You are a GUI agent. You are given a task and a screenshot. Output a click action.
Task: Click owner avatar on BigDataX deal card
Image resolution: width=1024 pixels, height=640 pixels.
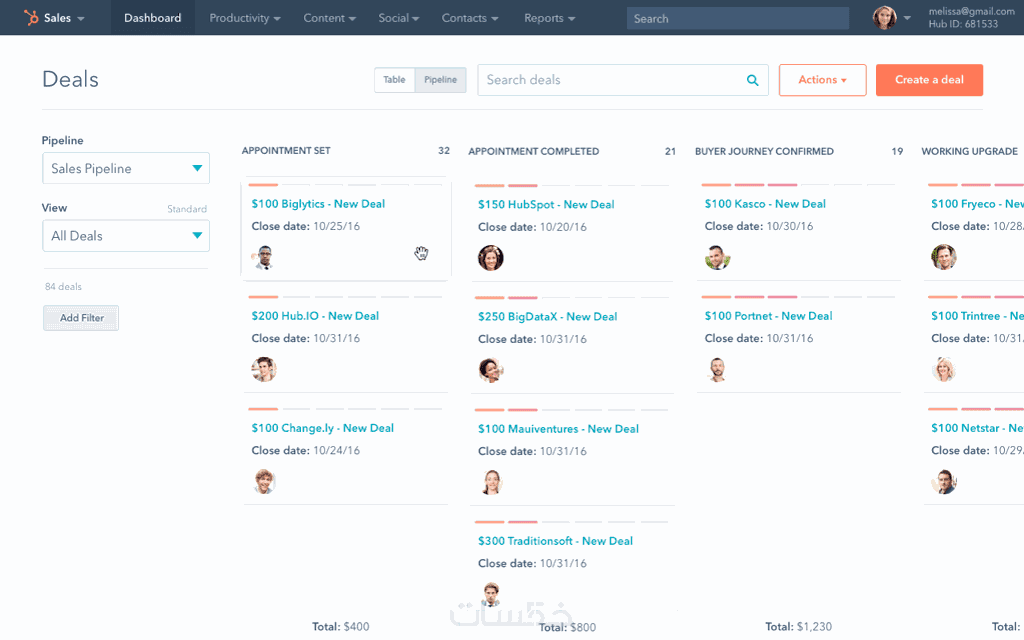490,370
